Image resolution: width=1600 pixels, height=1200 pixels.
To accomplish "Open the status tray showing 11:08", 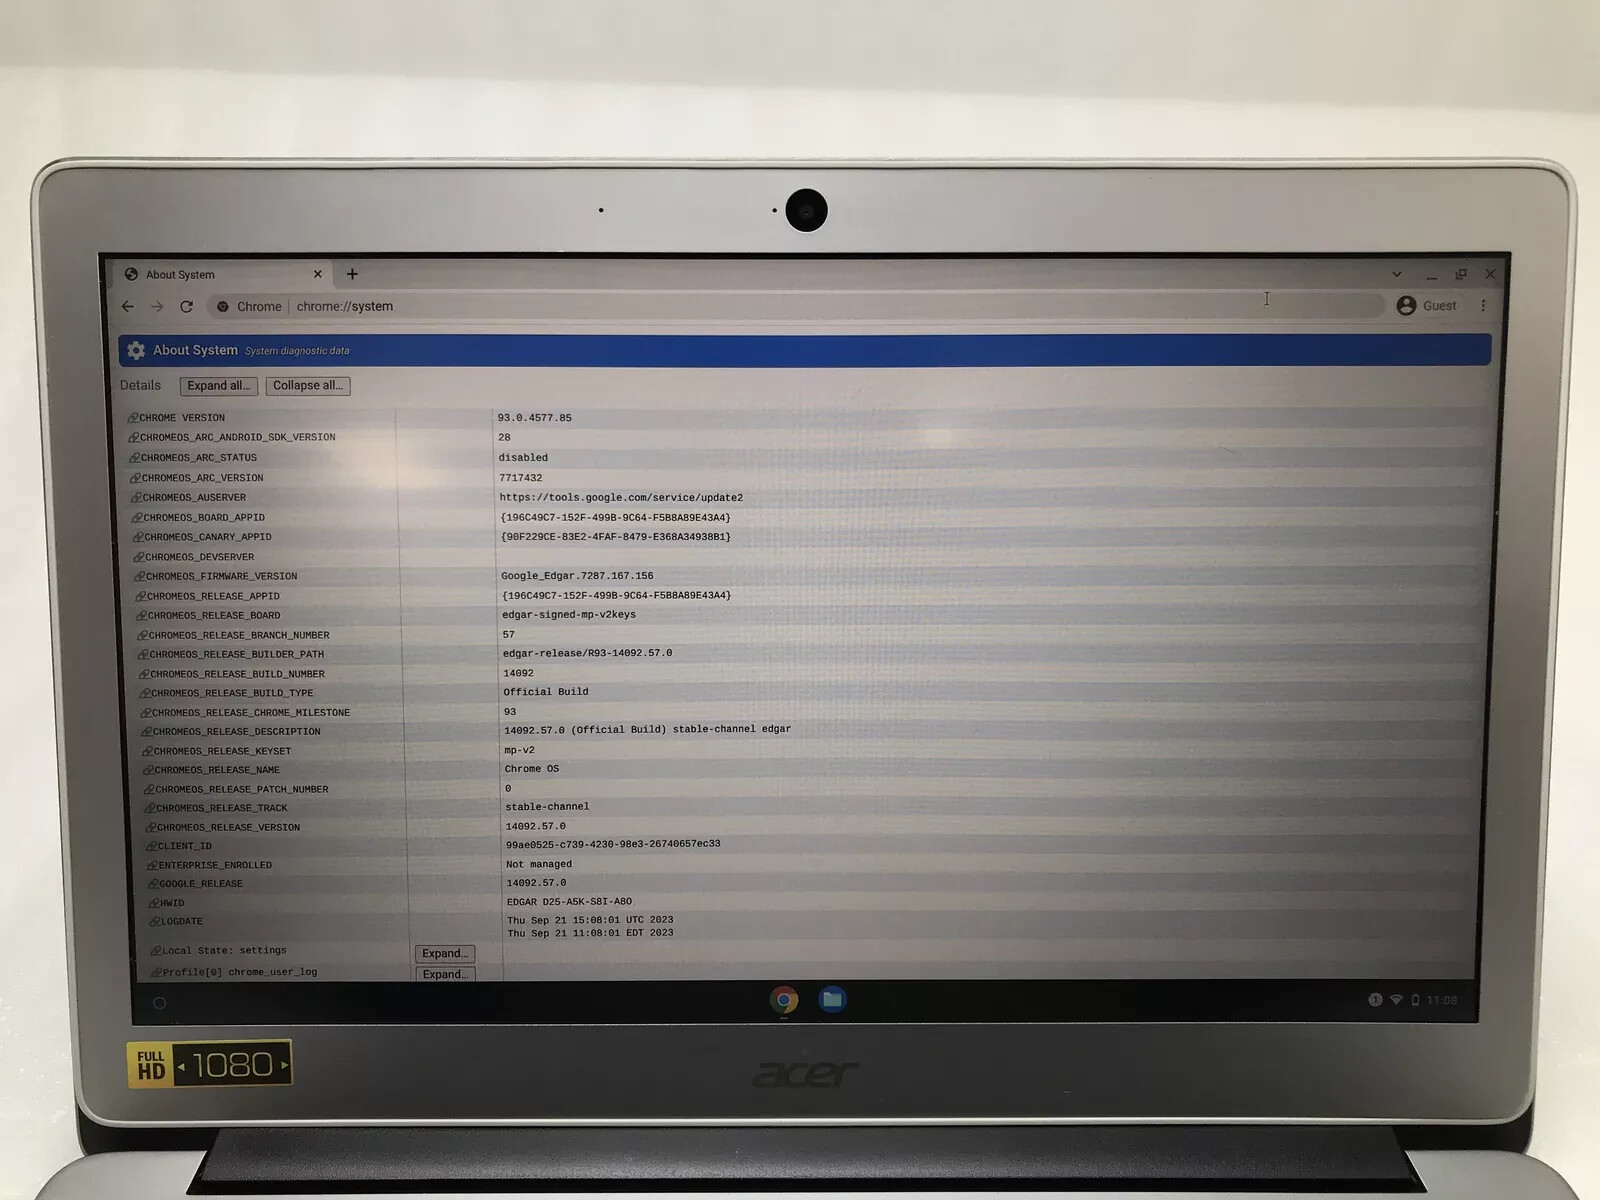I will [1412, 1000].
